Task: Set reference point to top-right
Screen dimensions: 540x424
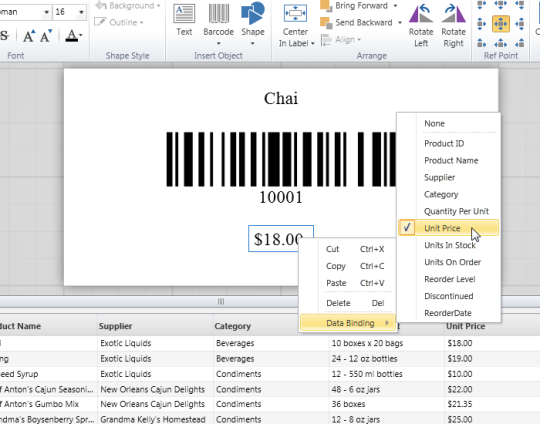Action: [520, 5]
